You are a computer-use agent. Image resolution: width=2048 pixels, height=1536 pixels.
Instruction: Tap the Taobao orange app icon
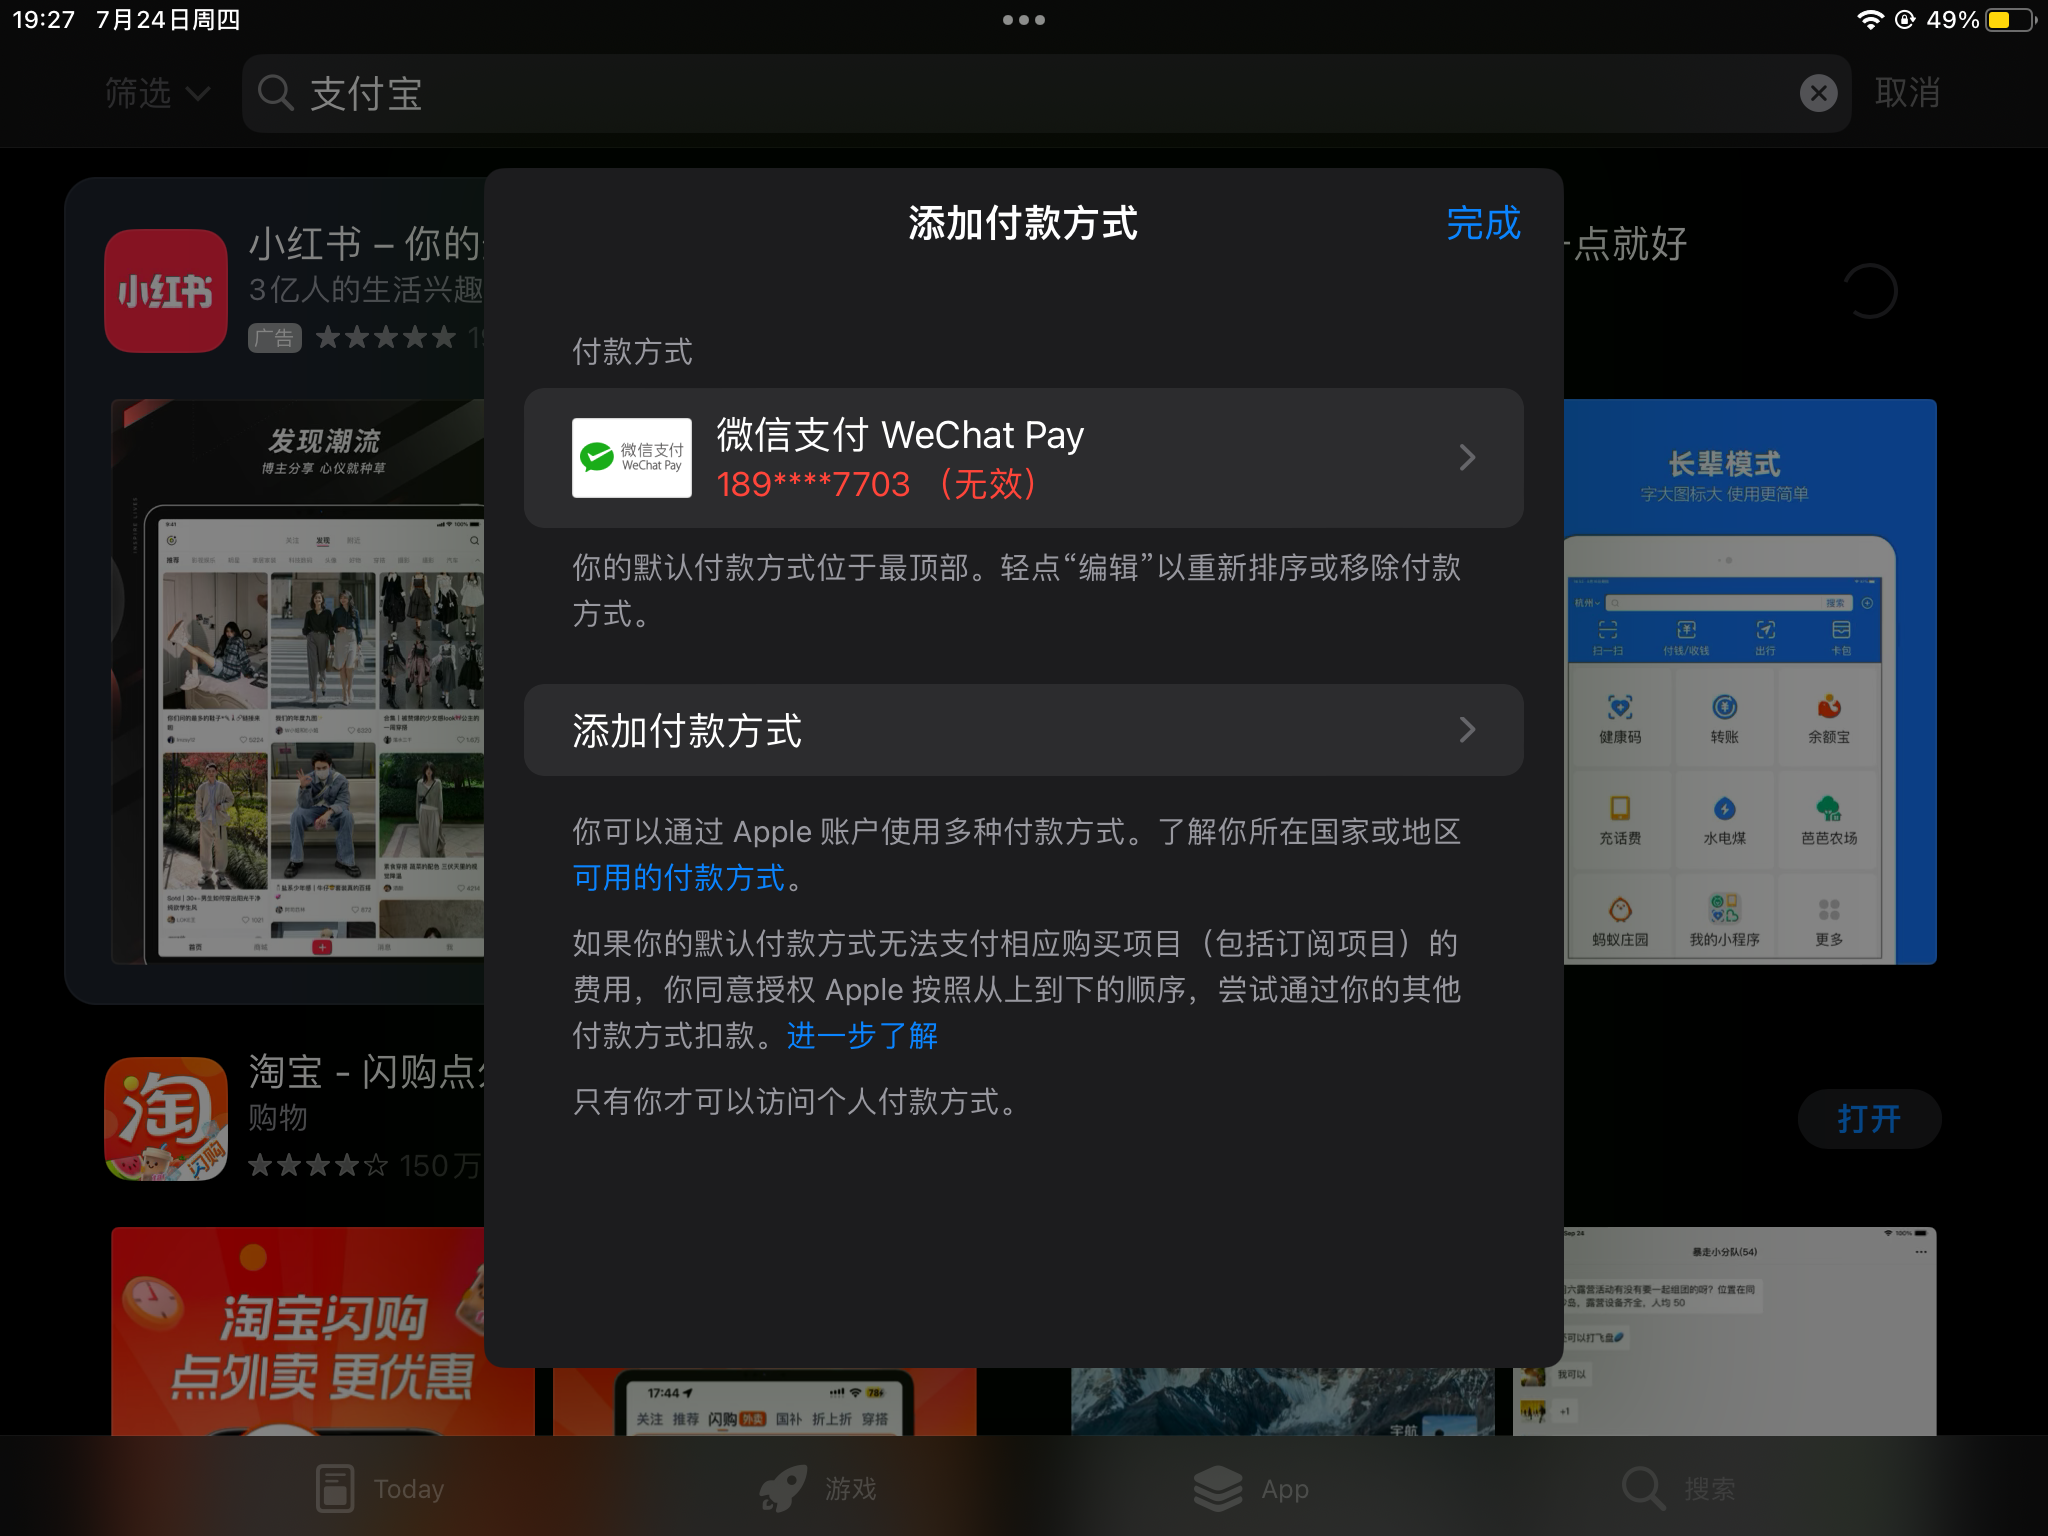coord(166,1118)
